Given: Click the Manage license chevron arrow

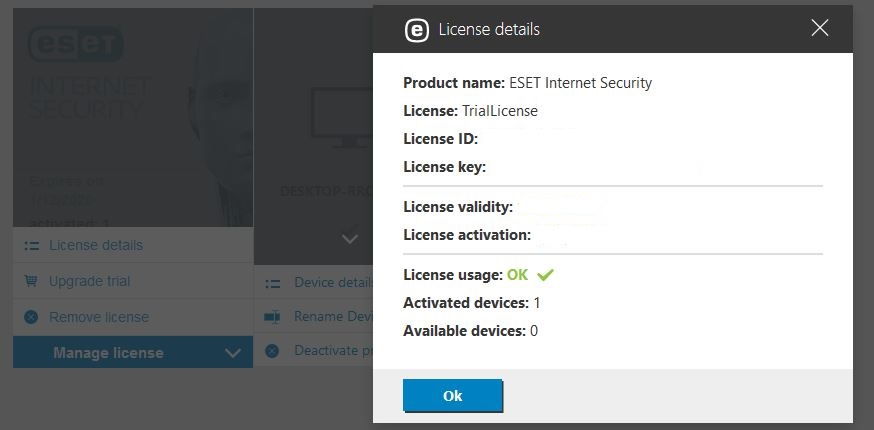Looking at the screenshot, I should click(233, 353).
